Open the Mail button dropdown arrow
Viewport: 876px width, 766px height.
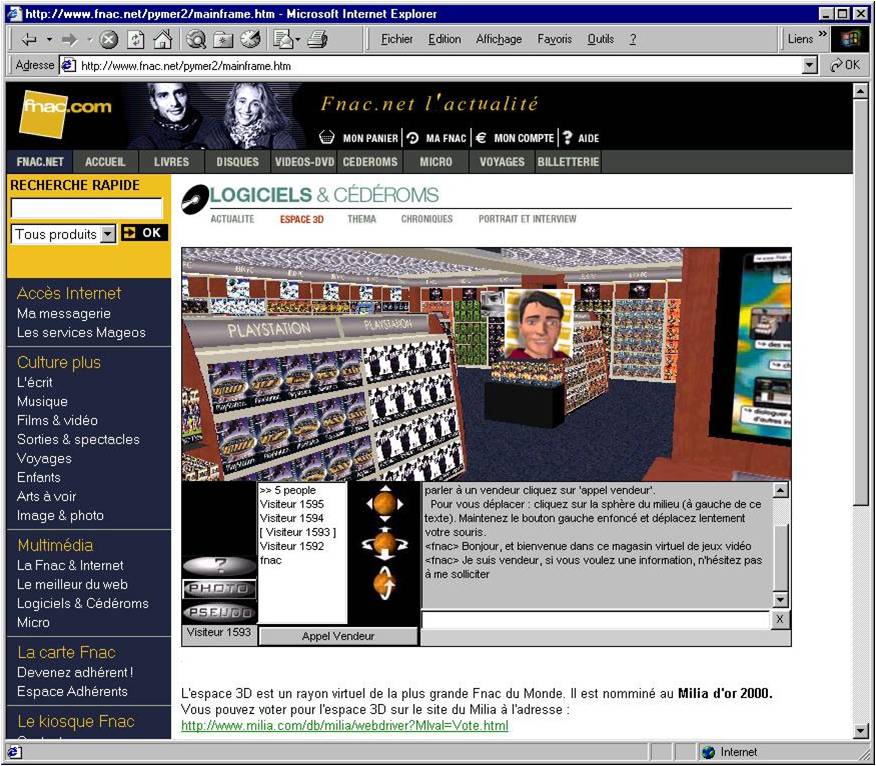click(x=298, y=40)
